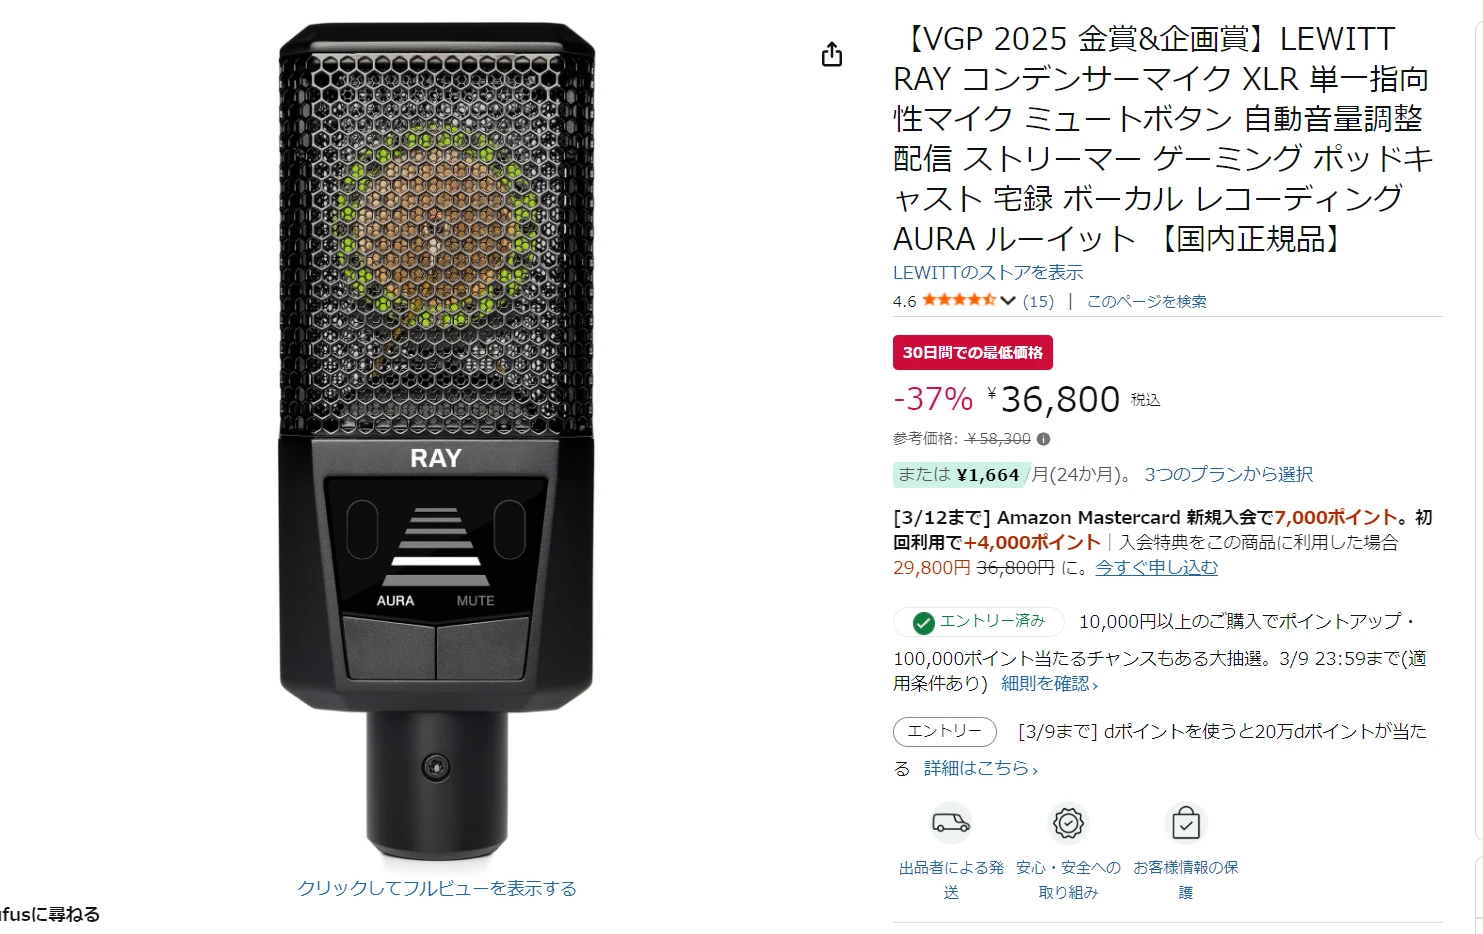Image resolution: width=1483 pixels, height=934 pixels.
Task: Click 出品者による発送 label
Action: click(951, 880)
